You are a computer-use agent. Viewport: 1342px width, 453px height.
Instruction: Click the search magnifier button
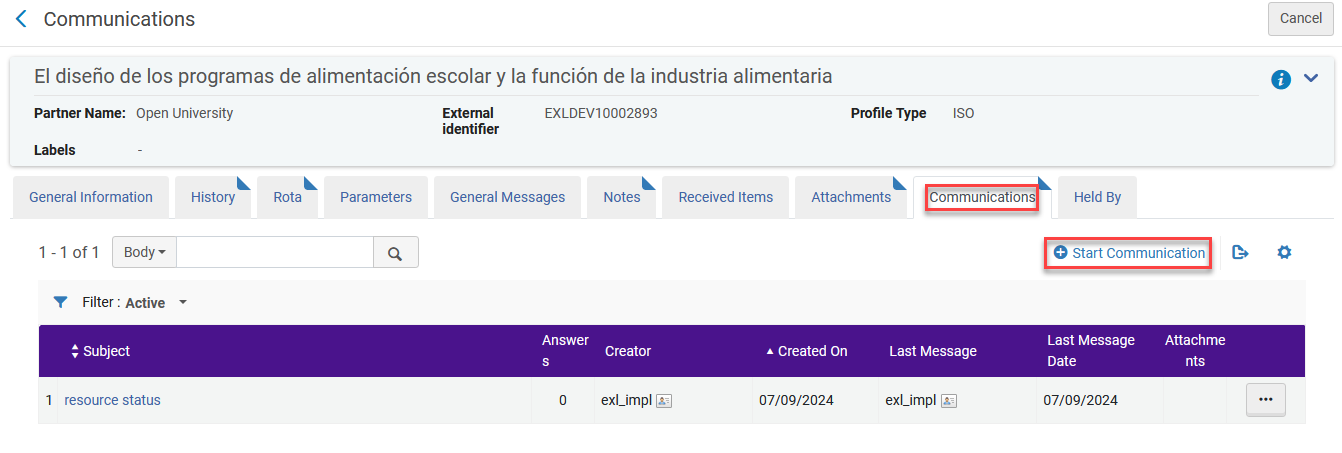395,253
